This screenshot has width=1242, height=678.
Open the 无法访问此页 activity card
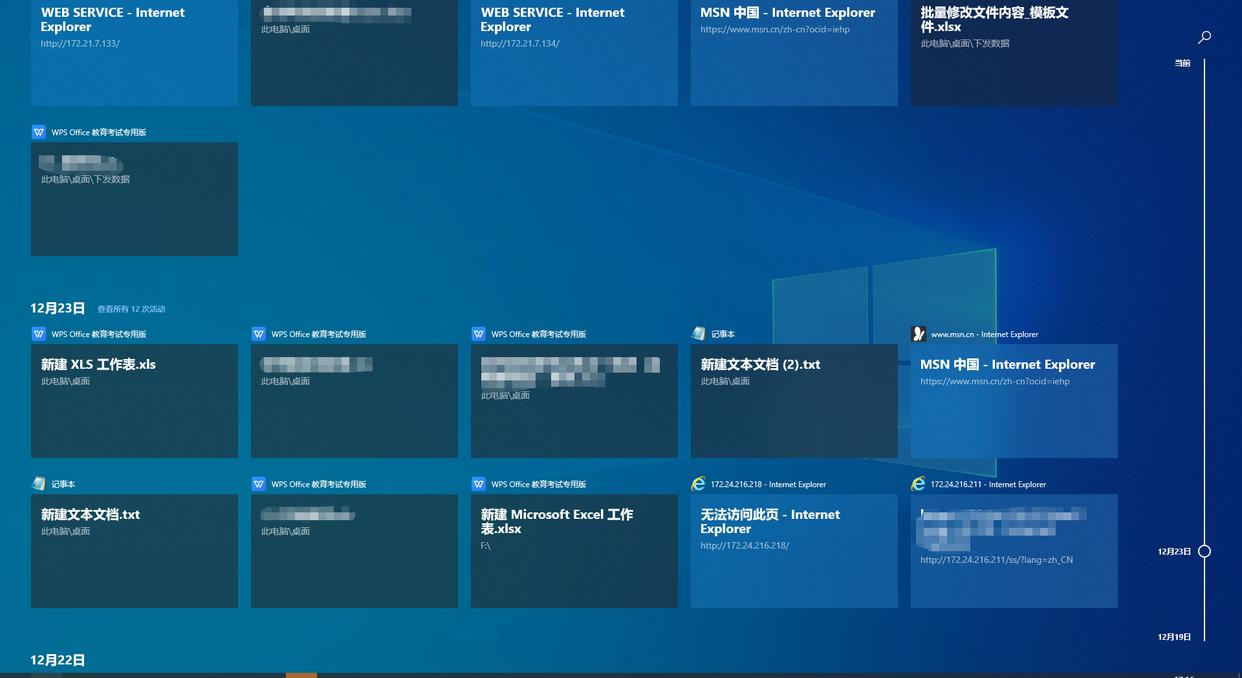pos(794,550)
